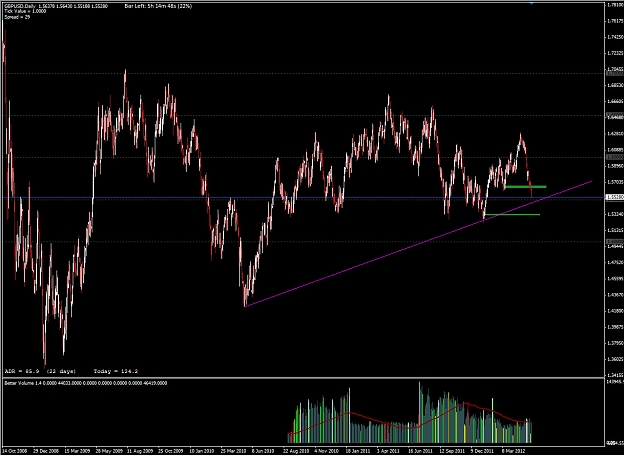Click the 4 Nov 2010 date label
The width and height of the screenshot is (625, 456).
click(x=326, y=450)
